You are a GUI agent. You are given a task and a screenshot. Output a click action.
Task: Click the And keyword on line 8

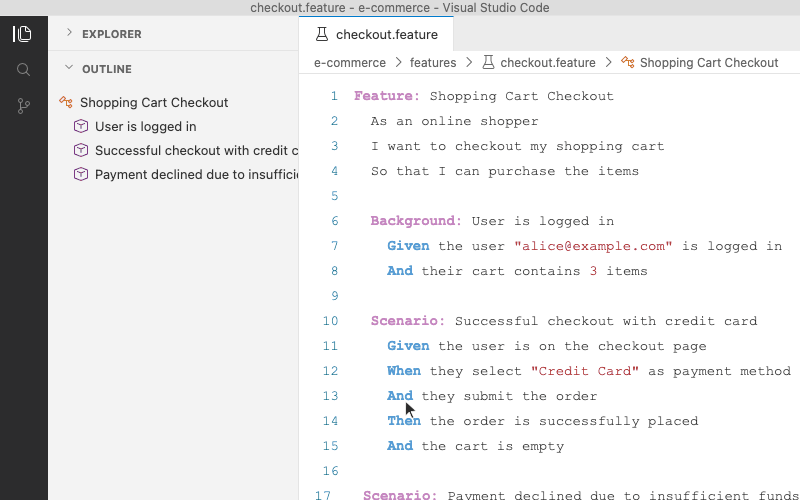399,271
